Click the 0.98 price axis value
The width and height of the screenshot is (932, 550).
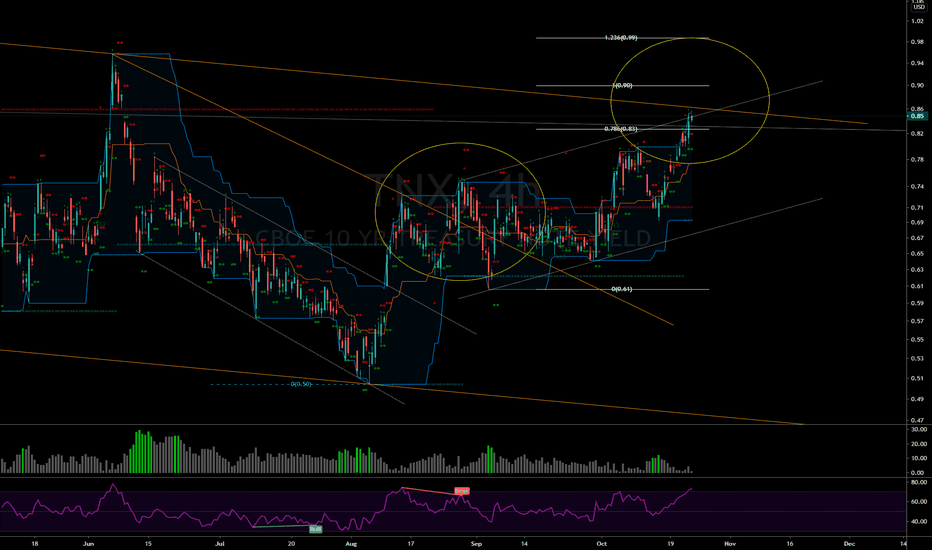point(917,42)
